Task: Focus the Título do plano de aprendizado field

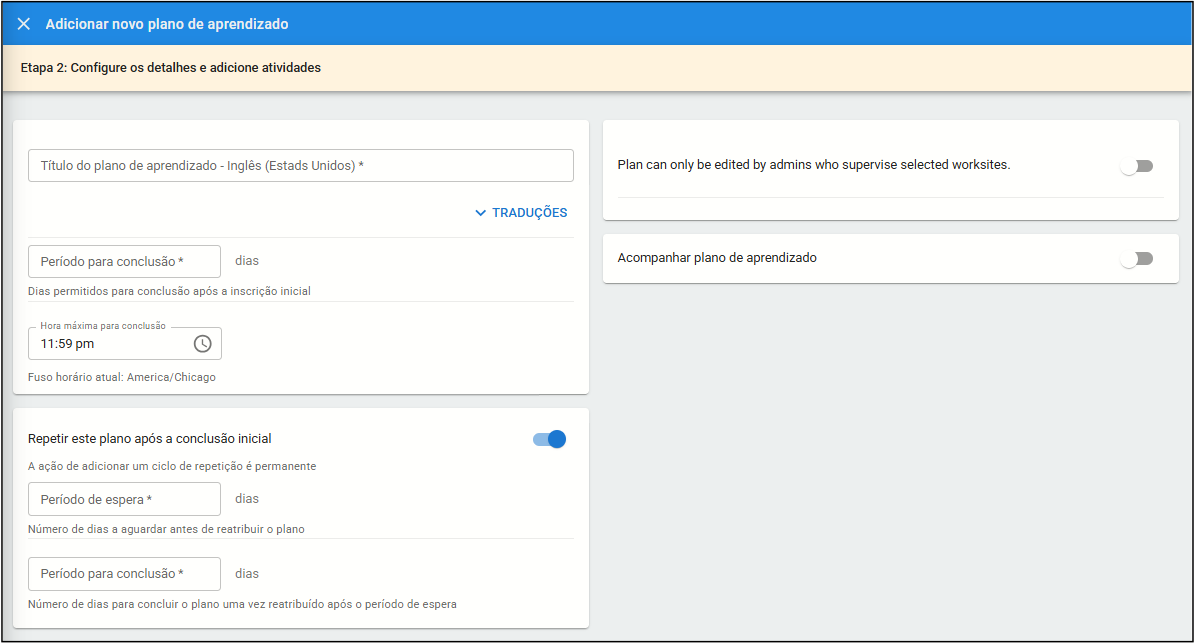Action: pyautogui.click(x=300, y=166)
